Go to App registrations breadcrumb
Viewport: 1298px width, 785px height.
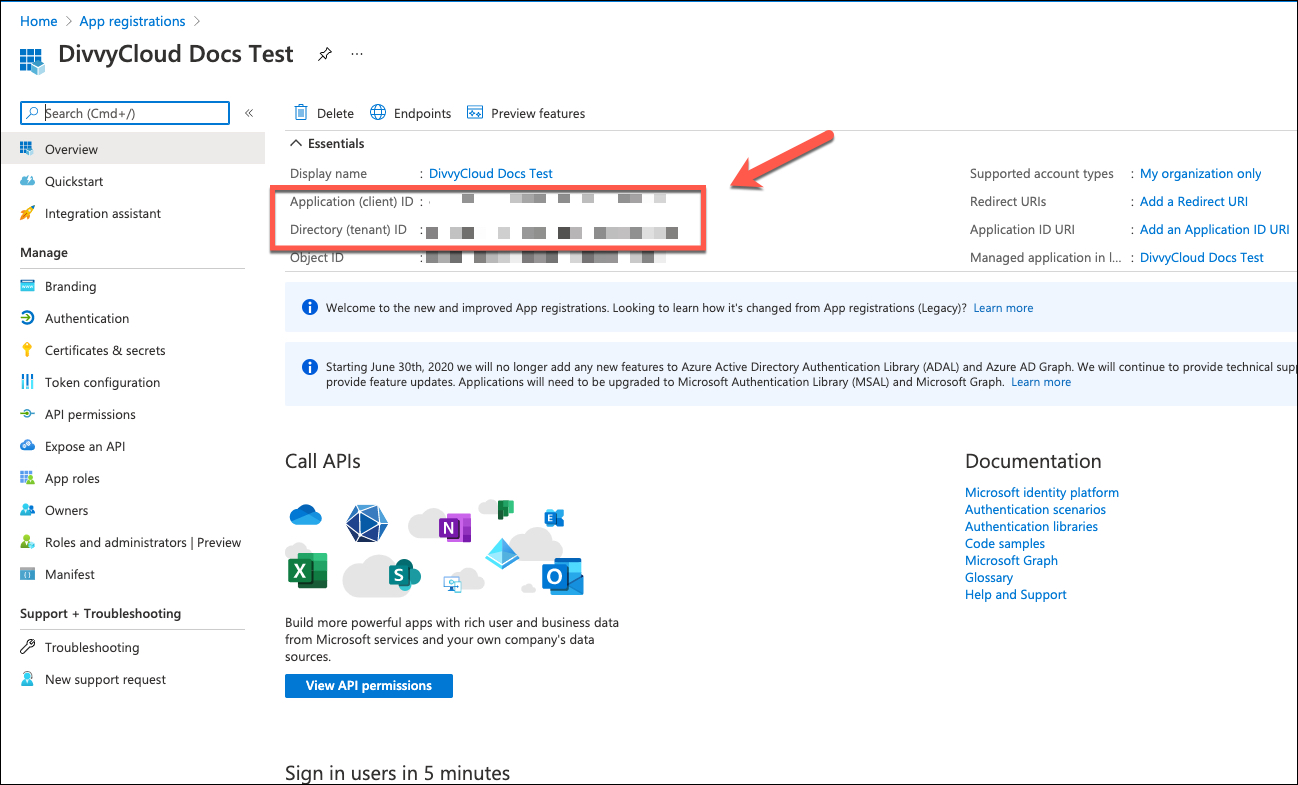tap(132, 21)
